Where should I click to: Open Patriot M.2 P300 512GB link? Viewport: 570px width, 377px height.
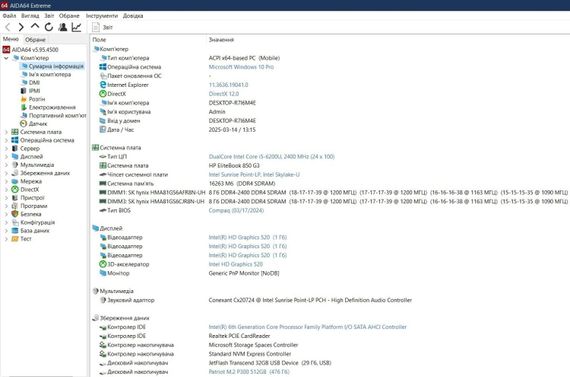point(249,372)
